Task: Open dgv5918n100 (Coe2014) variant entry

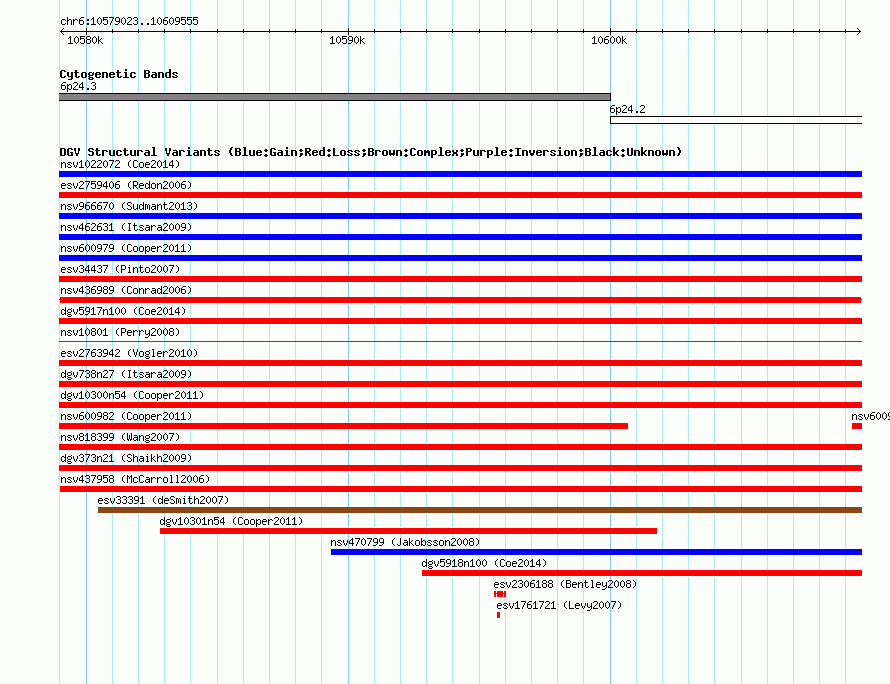Action: click(x=484, y=563)
